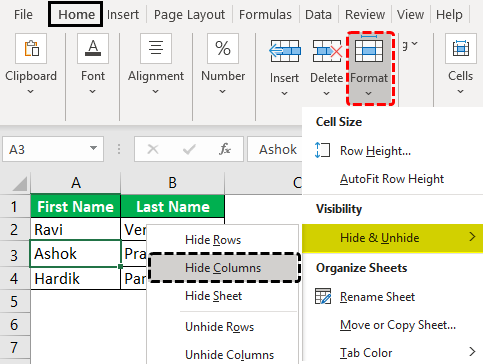Click the Last Name header cell

tap(173, 206)
